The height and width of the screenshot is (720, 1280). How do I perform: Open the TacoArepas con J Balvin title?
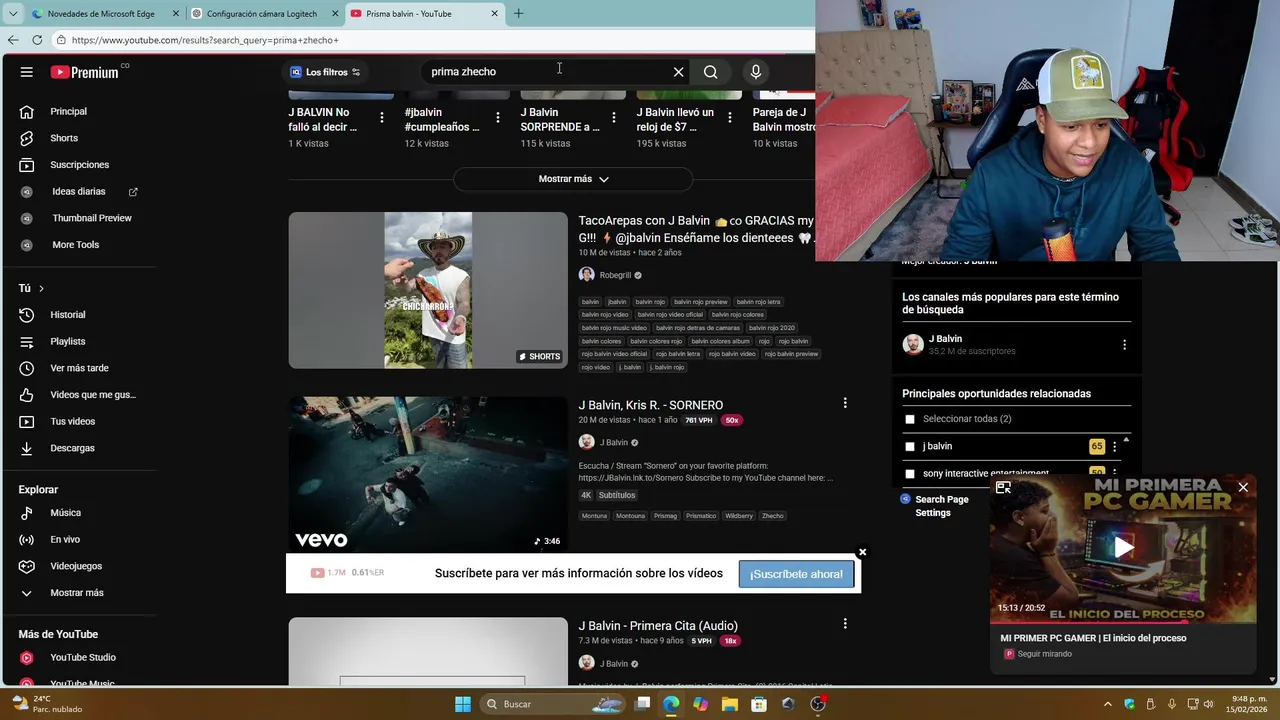point(696,229)
